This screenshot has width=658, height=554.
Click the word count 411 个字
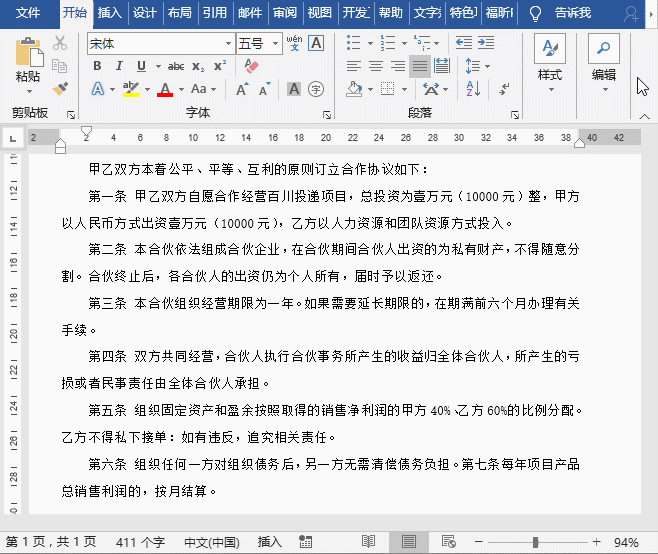click(x=141, y=542)
